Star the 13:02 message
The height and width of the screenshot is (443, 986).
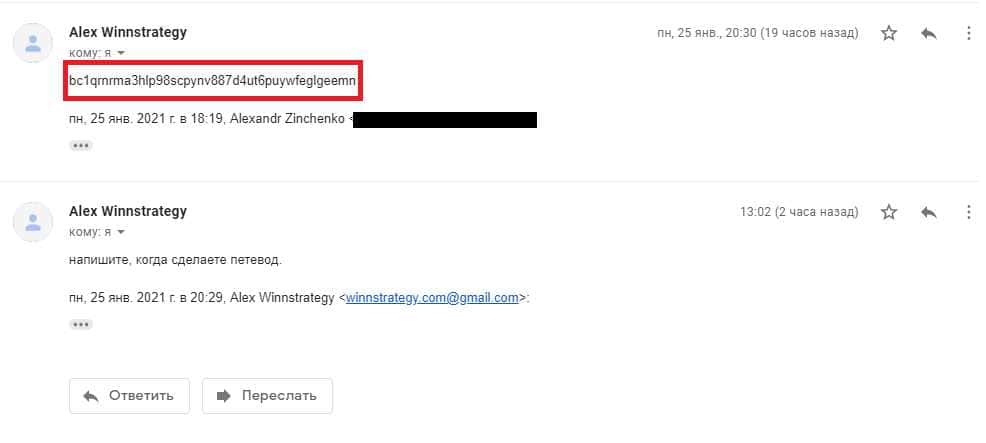(889, 212)
